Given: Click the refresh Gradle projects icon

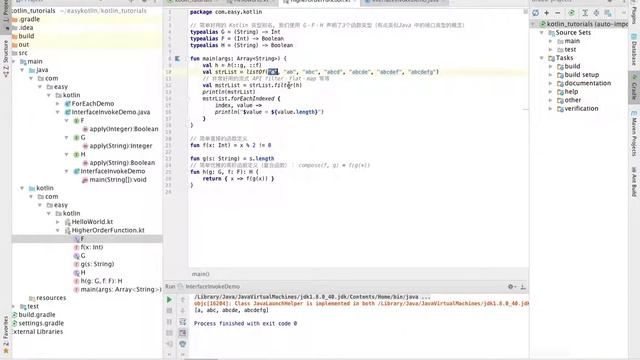Looking at the screenshot, I should [536, 13].
